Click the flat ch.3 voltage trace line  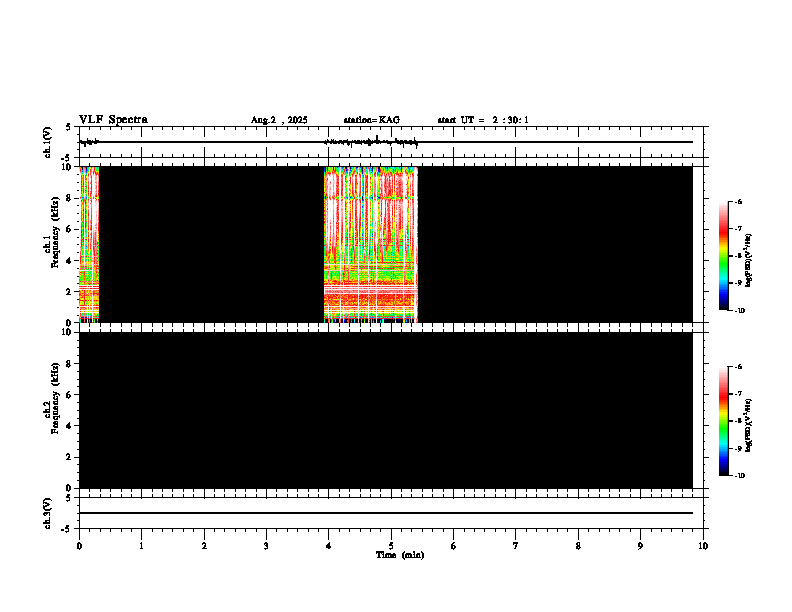[386, 513]
